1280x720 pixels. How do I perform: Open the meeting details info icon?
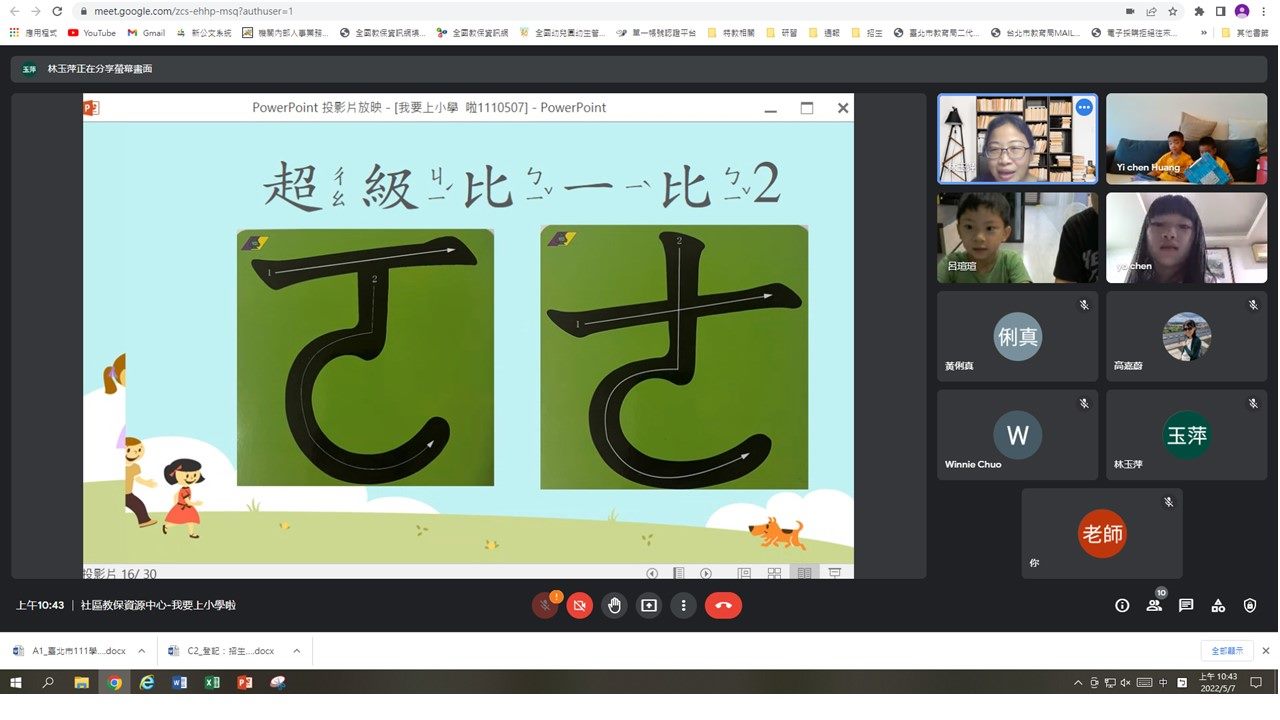[x=1122, y=605]
